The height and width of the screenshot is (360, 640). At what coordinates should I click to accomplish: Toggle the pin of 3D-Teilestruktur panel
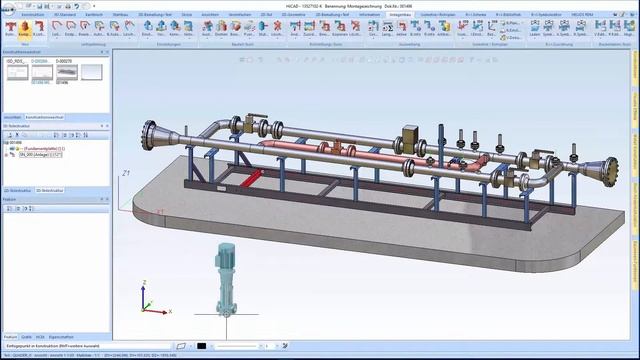(x=102, y=126)
